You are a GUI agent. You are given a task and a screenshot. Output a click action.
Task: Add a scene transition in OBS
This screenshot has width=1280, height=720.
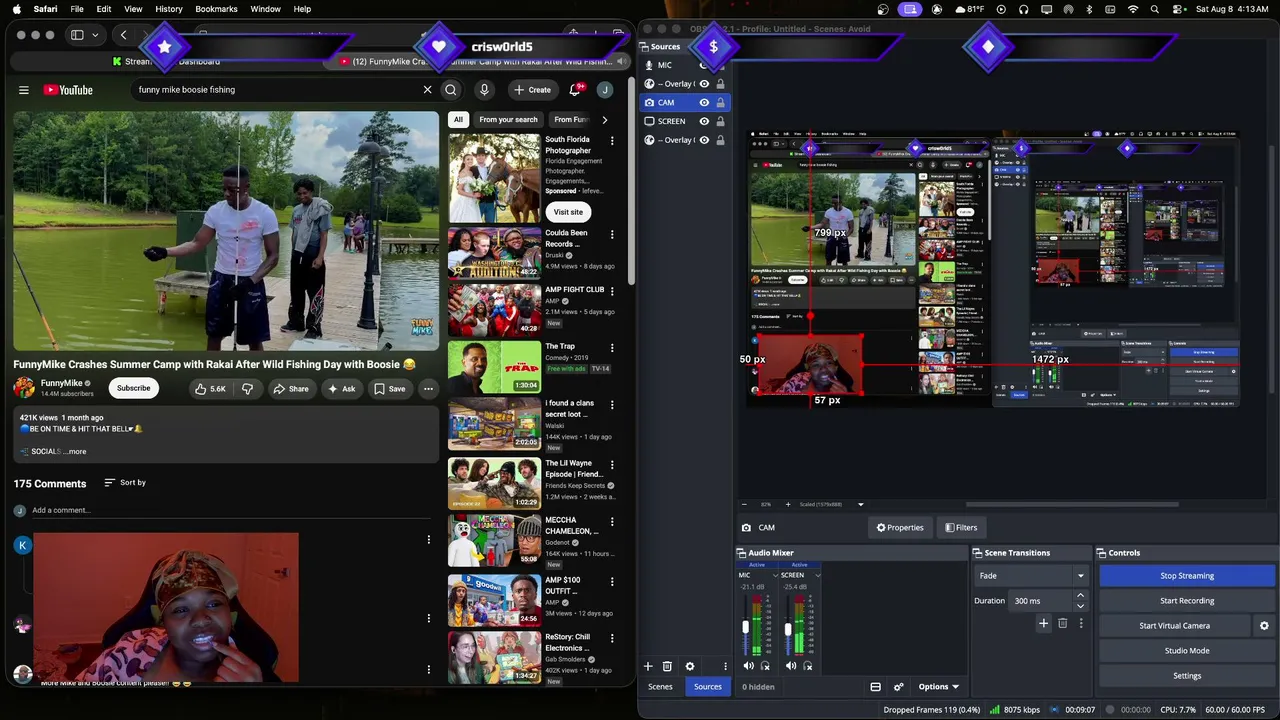pyautogui.click(x=1043, y=623)
